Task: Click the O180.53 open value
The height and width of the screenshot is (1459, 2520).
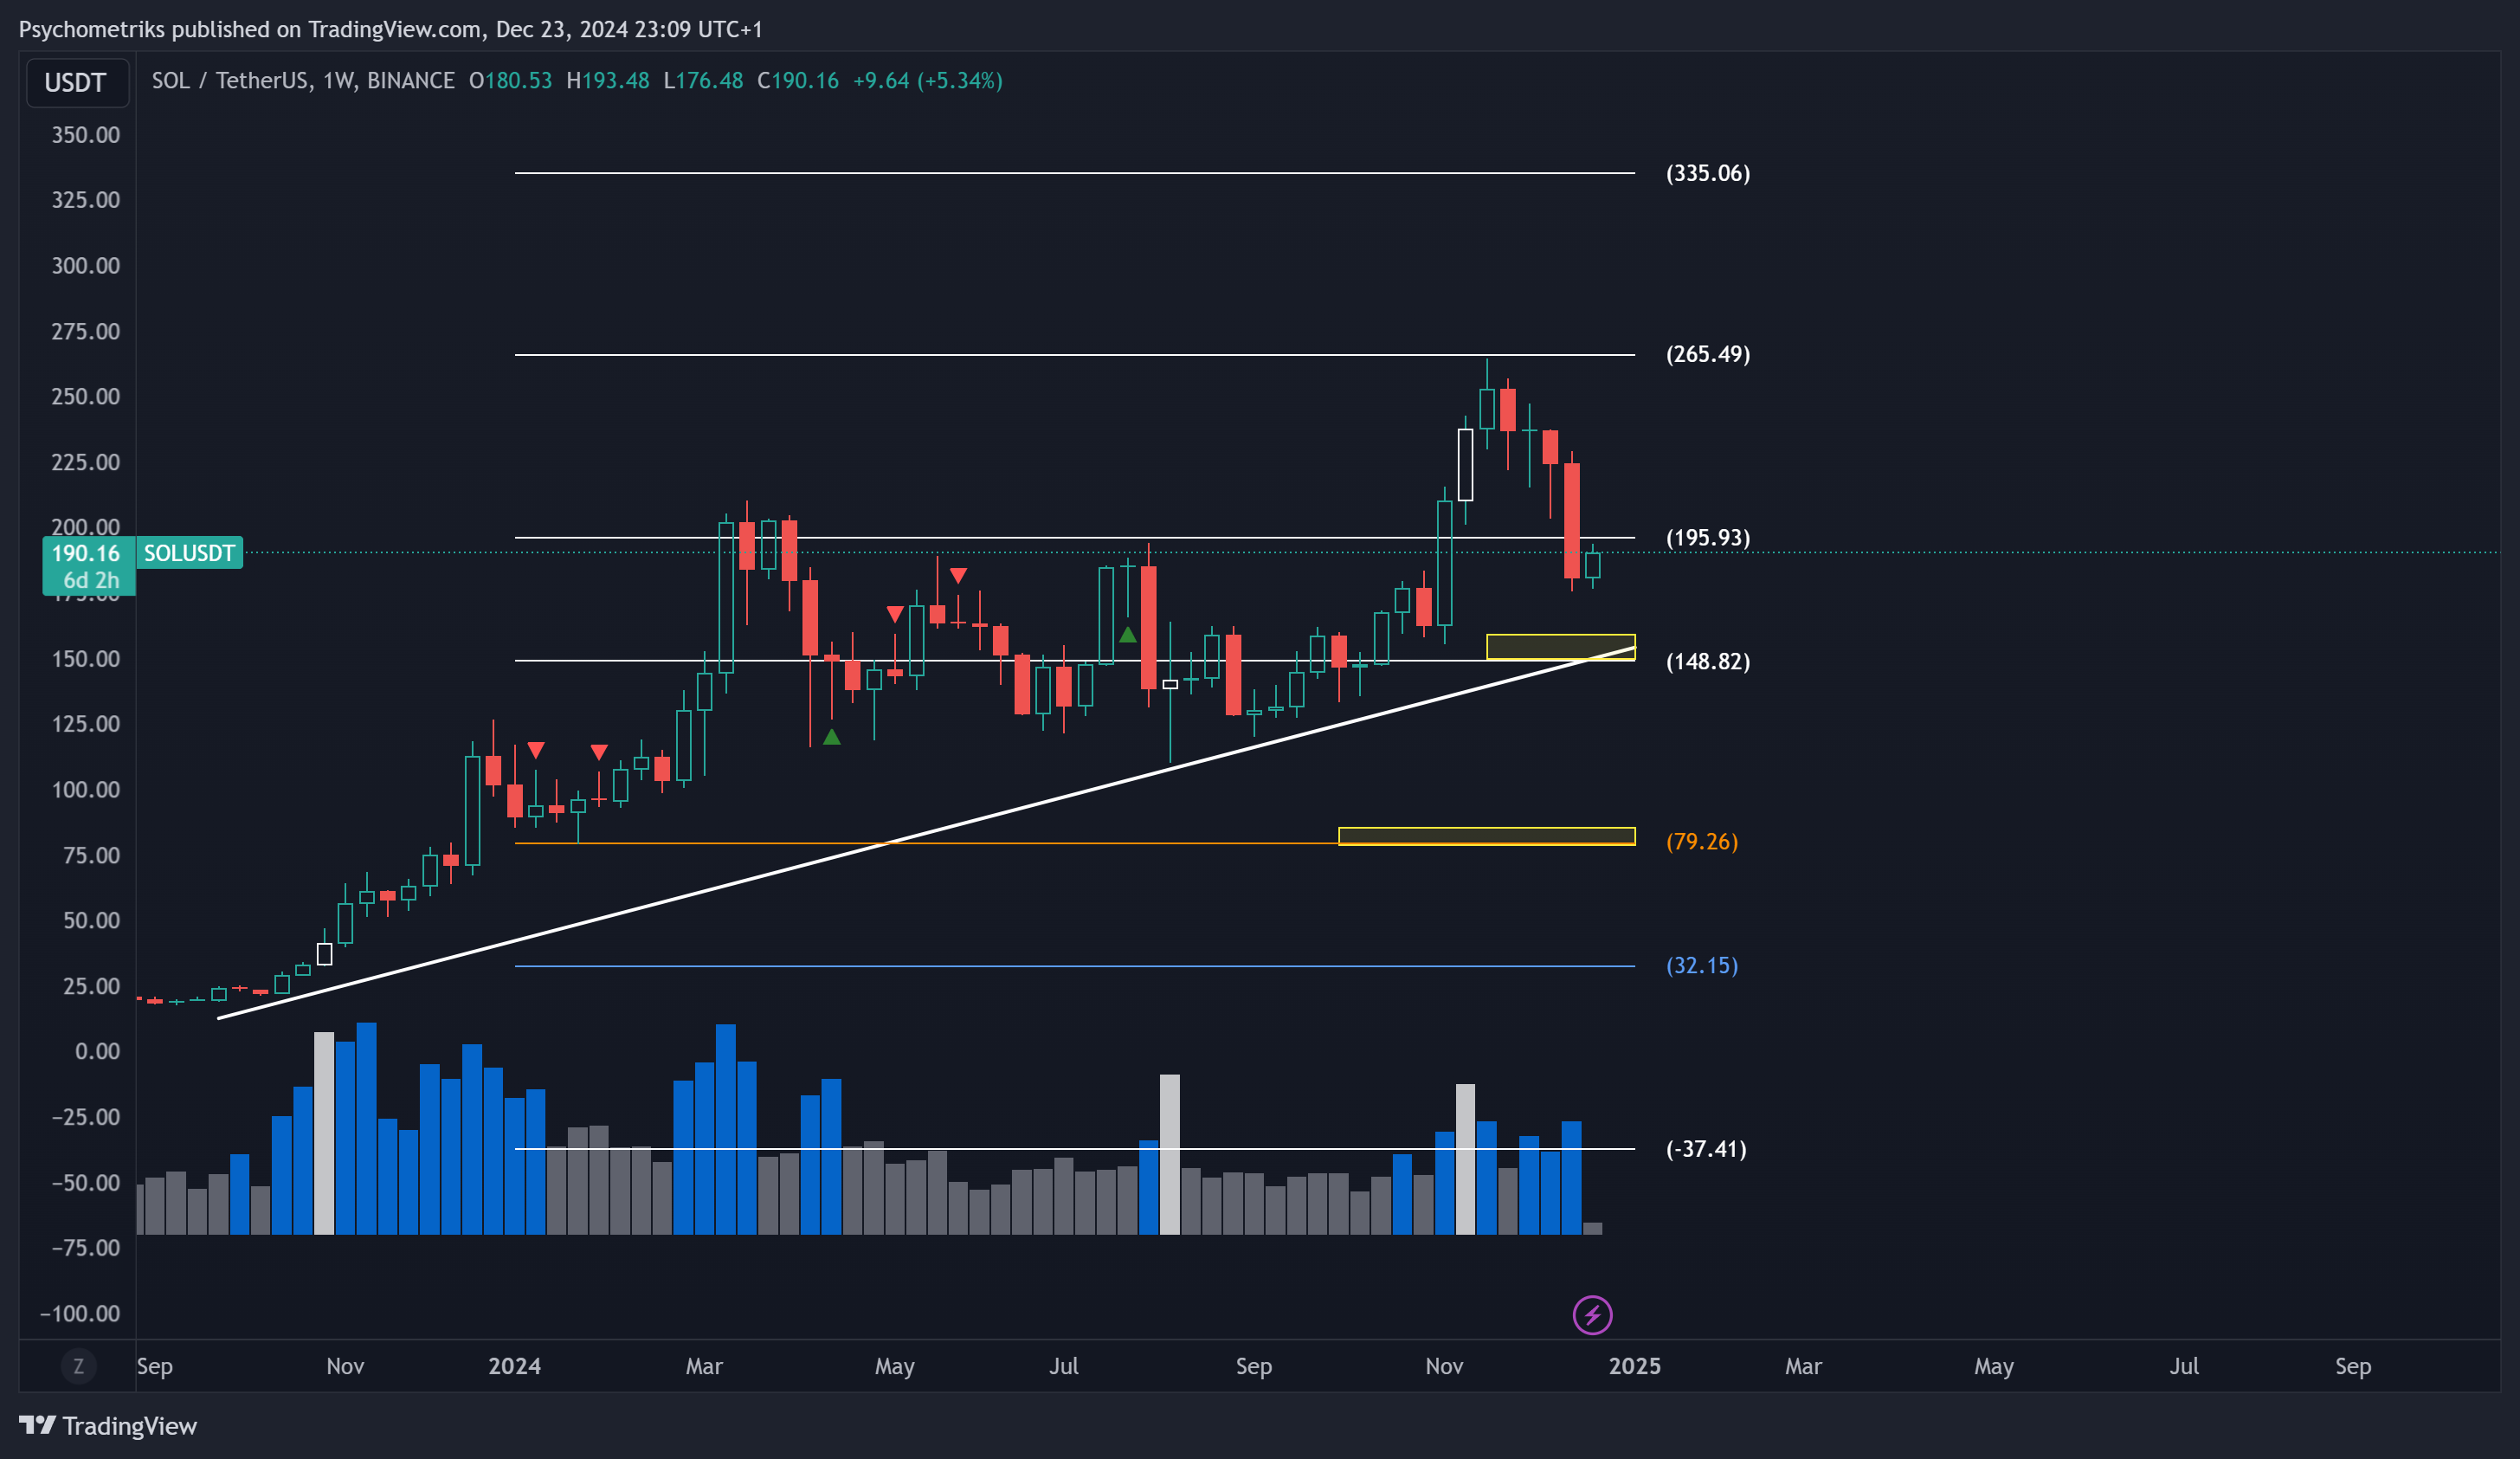Action: 510,80
